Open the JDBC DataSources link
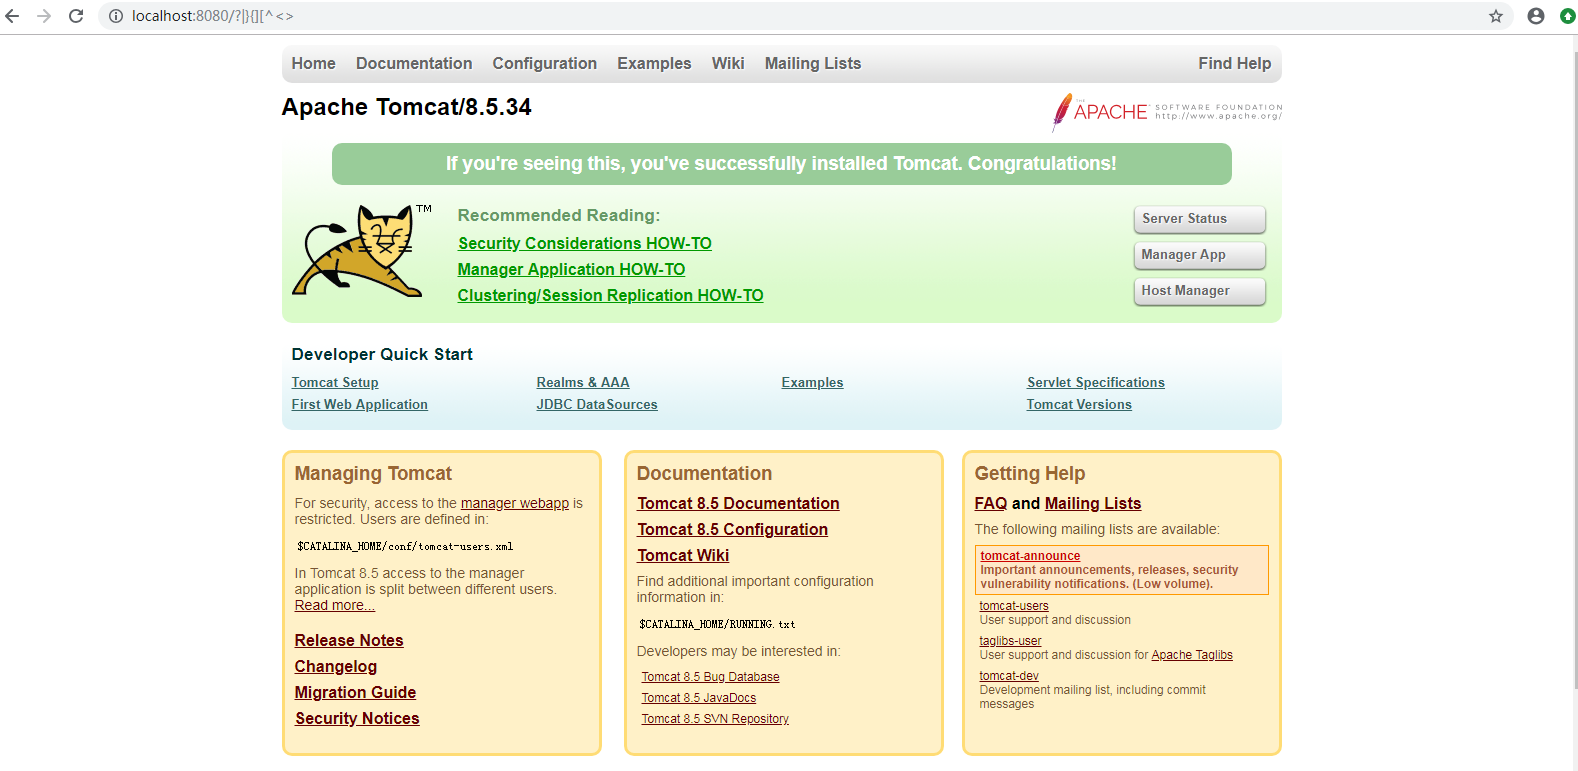This screenshot has height=771, width=1578. 597,404
